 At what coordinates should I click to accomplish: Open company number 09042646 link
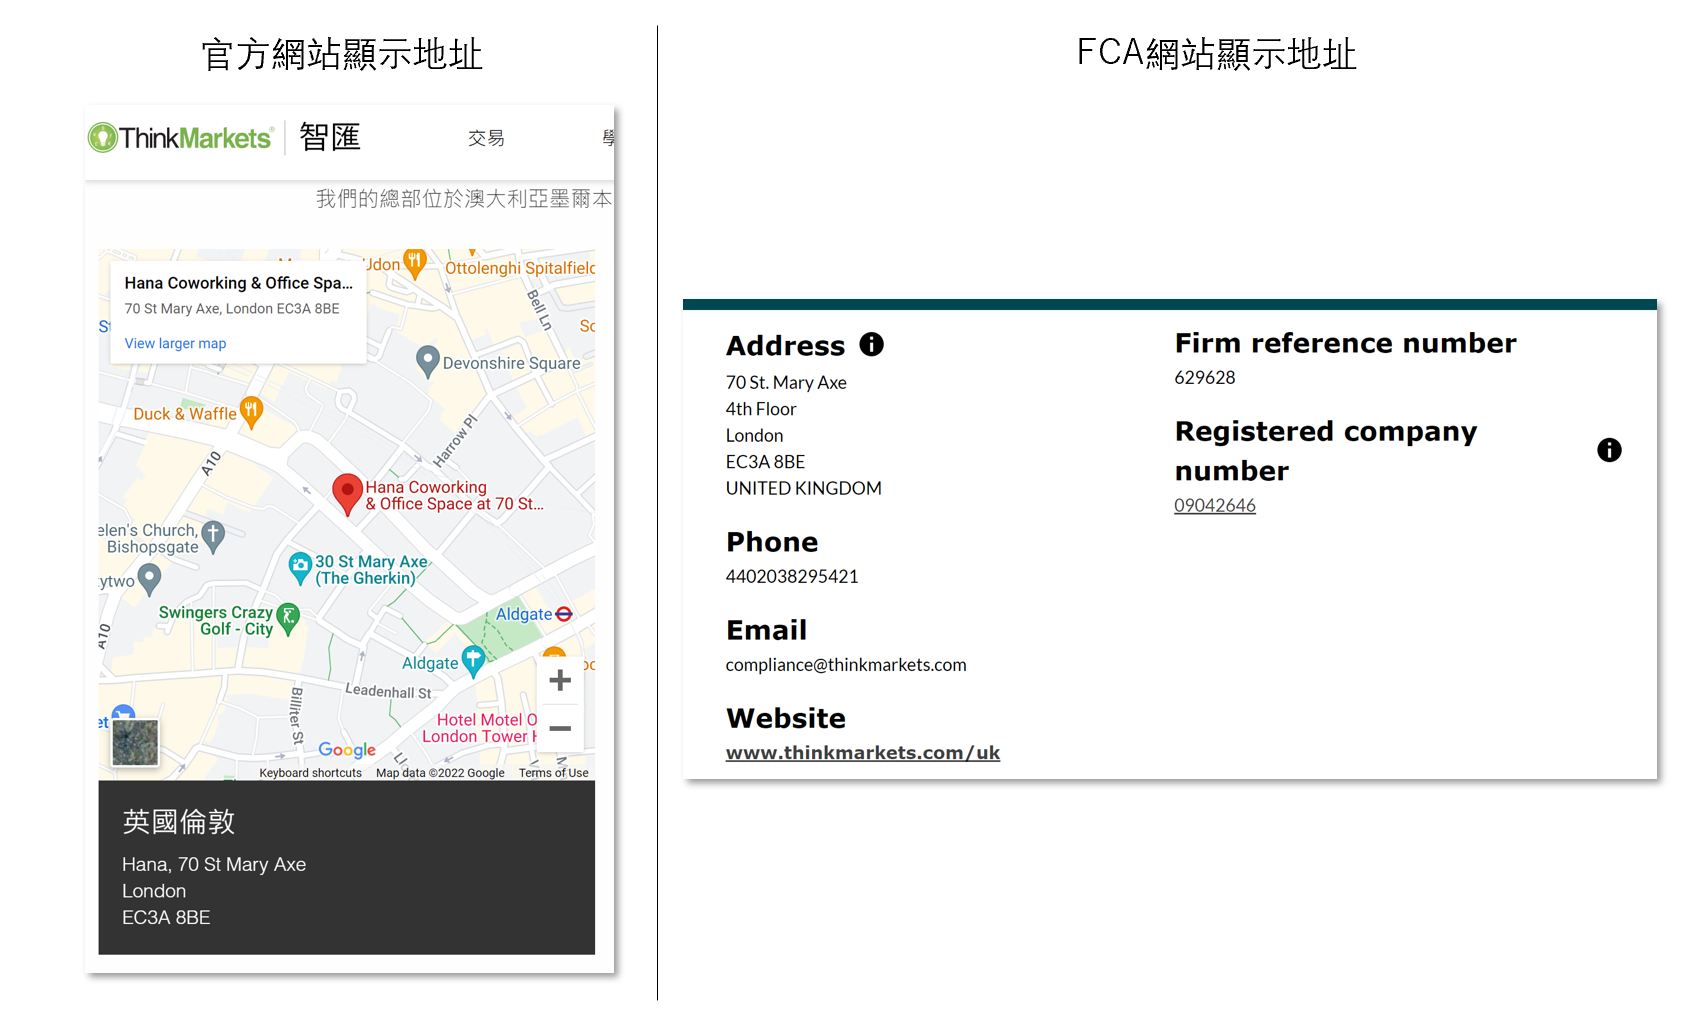tap(1215, 506)
